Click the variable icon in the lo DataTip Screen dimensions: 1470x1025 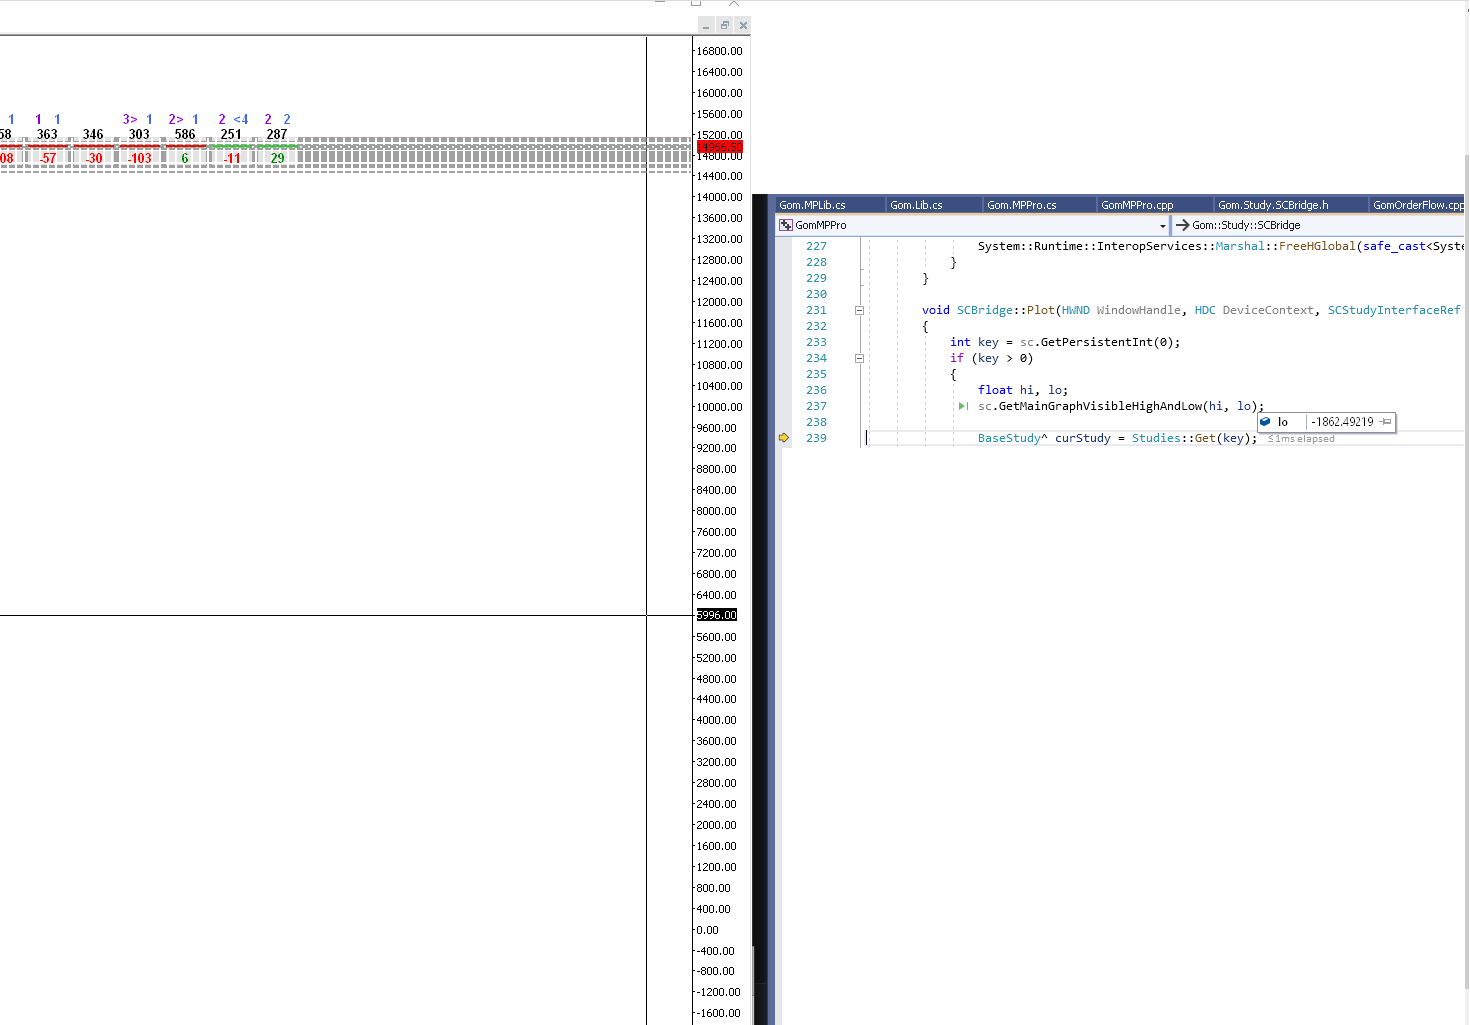click(x=1265, y=422)
